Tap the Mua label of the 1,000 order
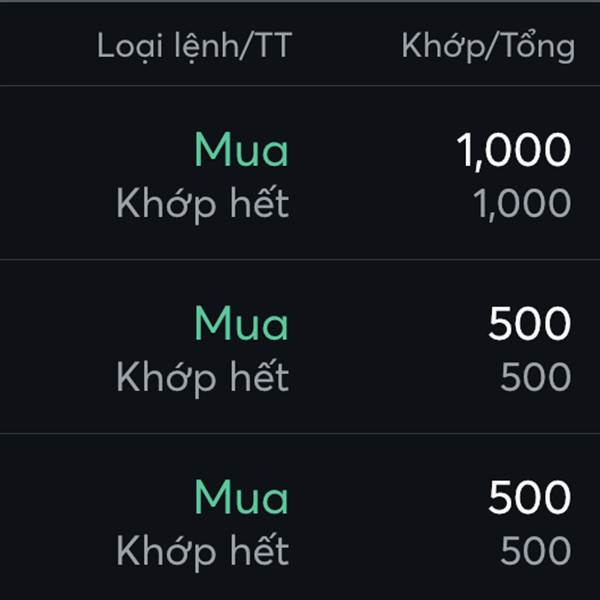The width and height of the screenshot is (600, 600). pos(241,149)
